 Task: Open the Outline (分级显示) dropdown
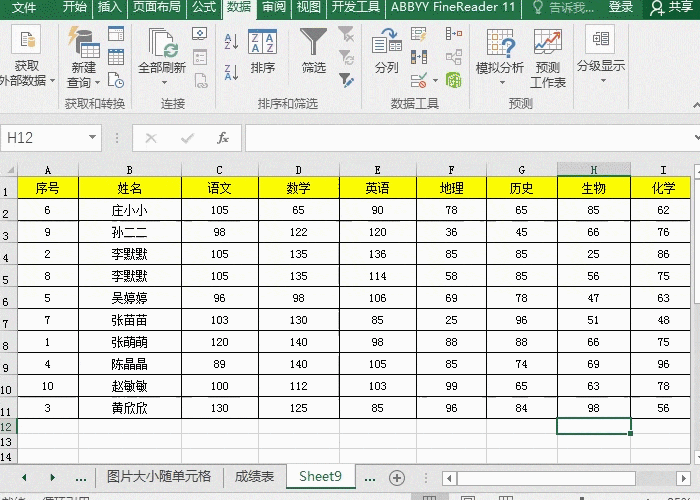[x=601, y=55]
